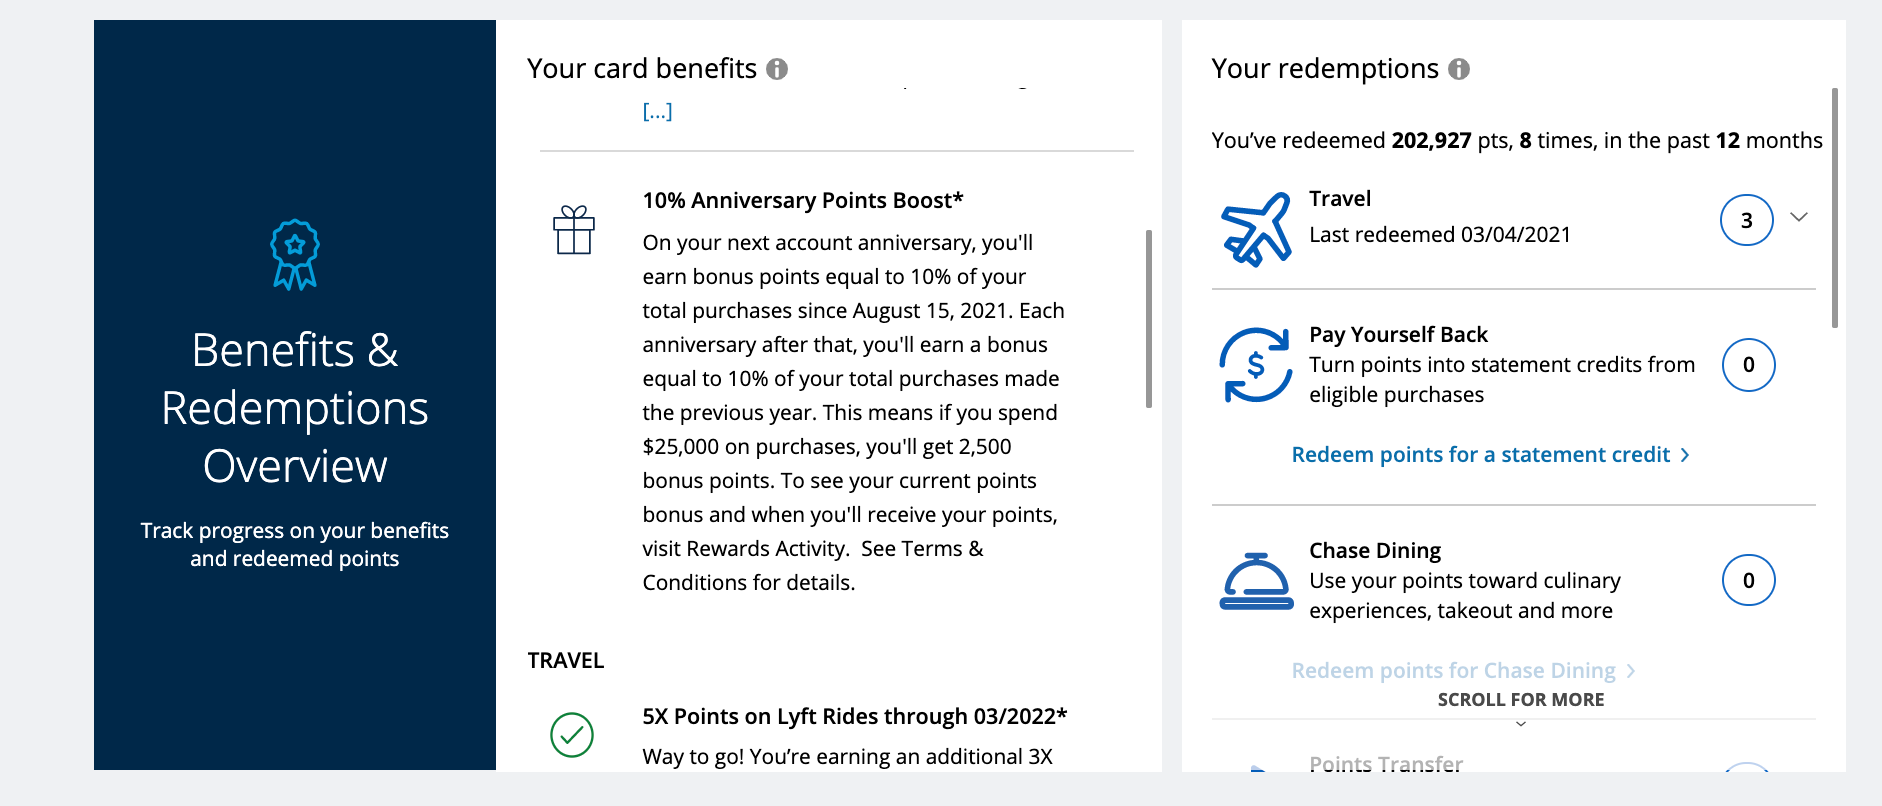1882x806 pixels.
Task: Click the green checkmark beside Lyft Rides benefit
Action: click(572, 735)
